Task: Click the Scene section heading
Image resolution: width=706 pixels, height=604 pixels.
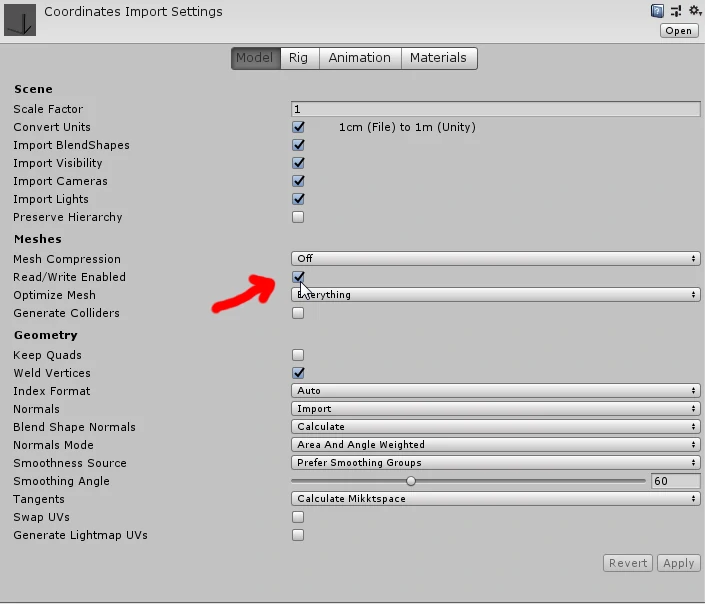Action: 33,89
